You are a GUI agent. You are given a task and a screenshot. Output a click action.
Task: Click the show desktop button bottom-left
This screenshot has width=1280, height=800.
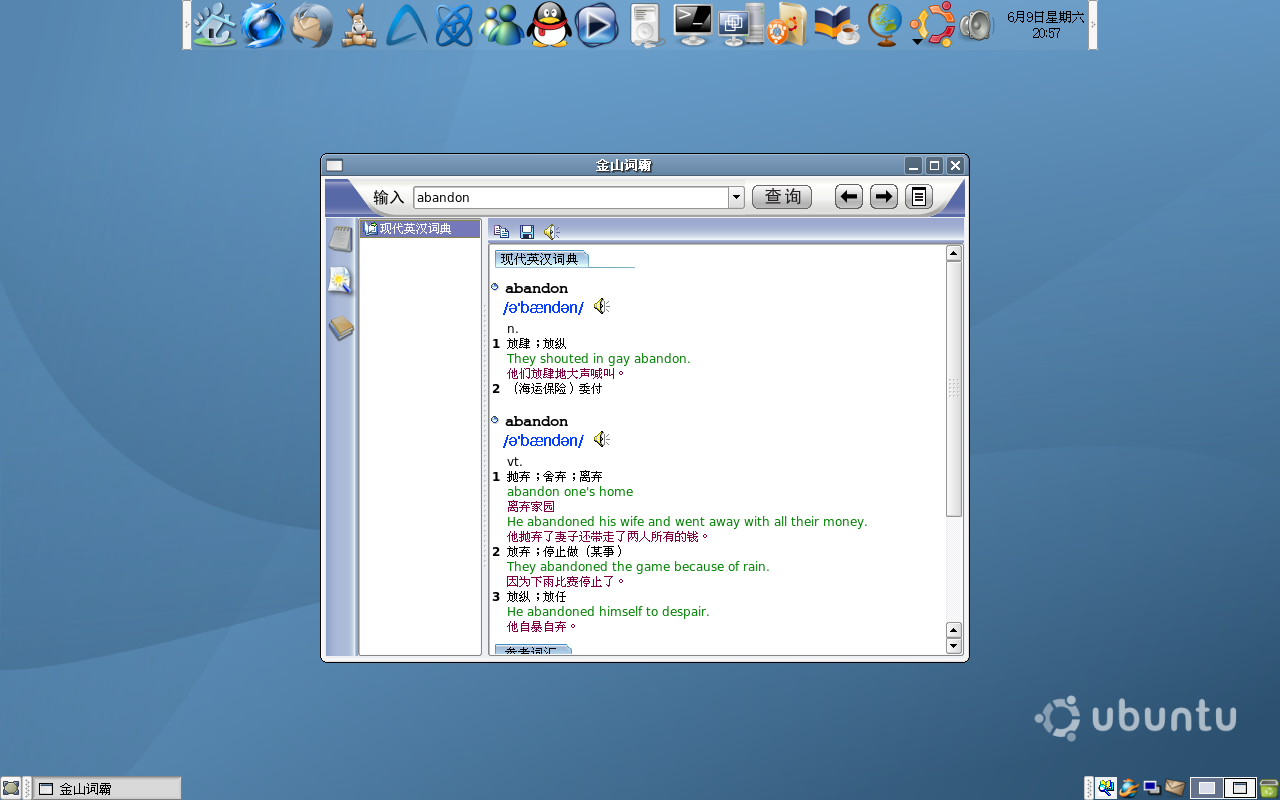11,788
